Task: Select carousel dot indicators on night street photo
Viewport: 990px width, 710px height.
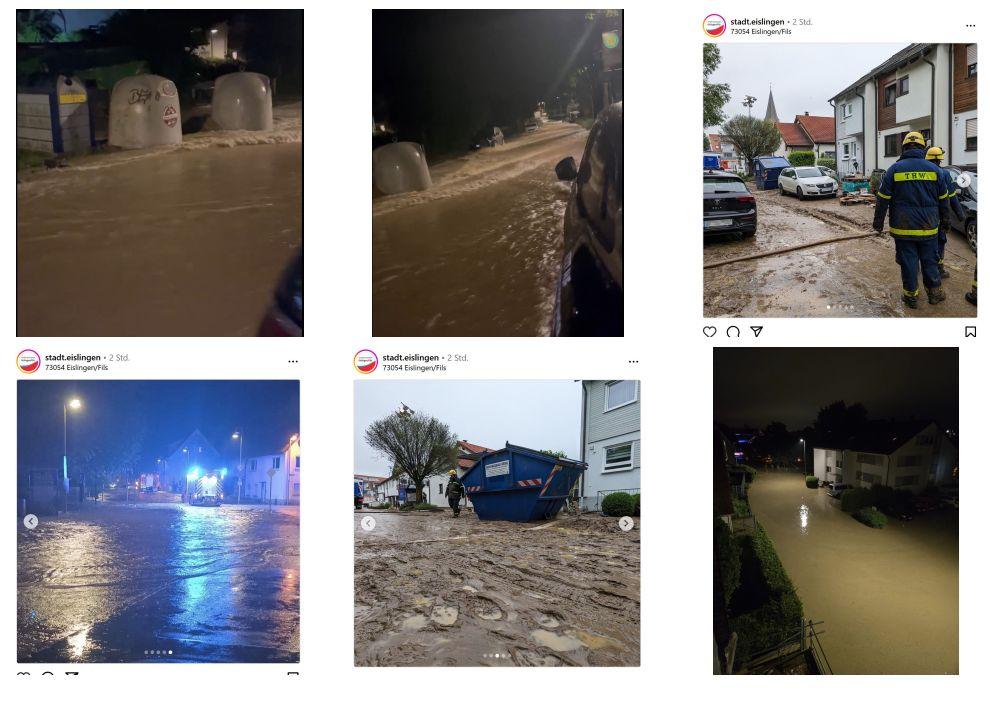Action: (158, 652)
